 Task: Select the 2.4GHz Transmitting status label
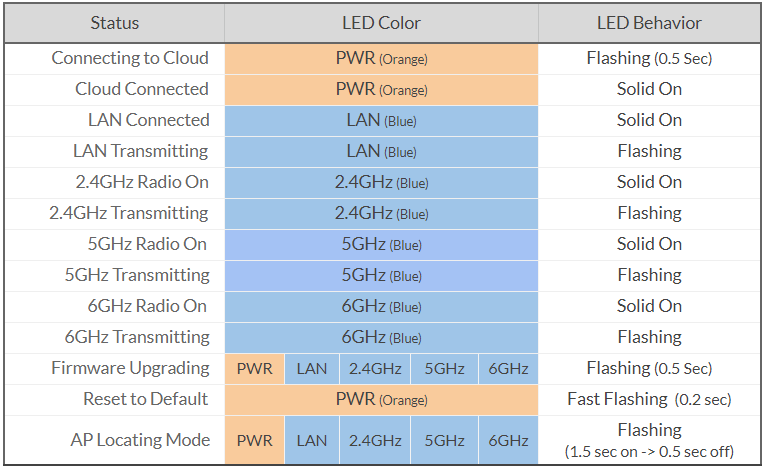[x=129, y=213]
